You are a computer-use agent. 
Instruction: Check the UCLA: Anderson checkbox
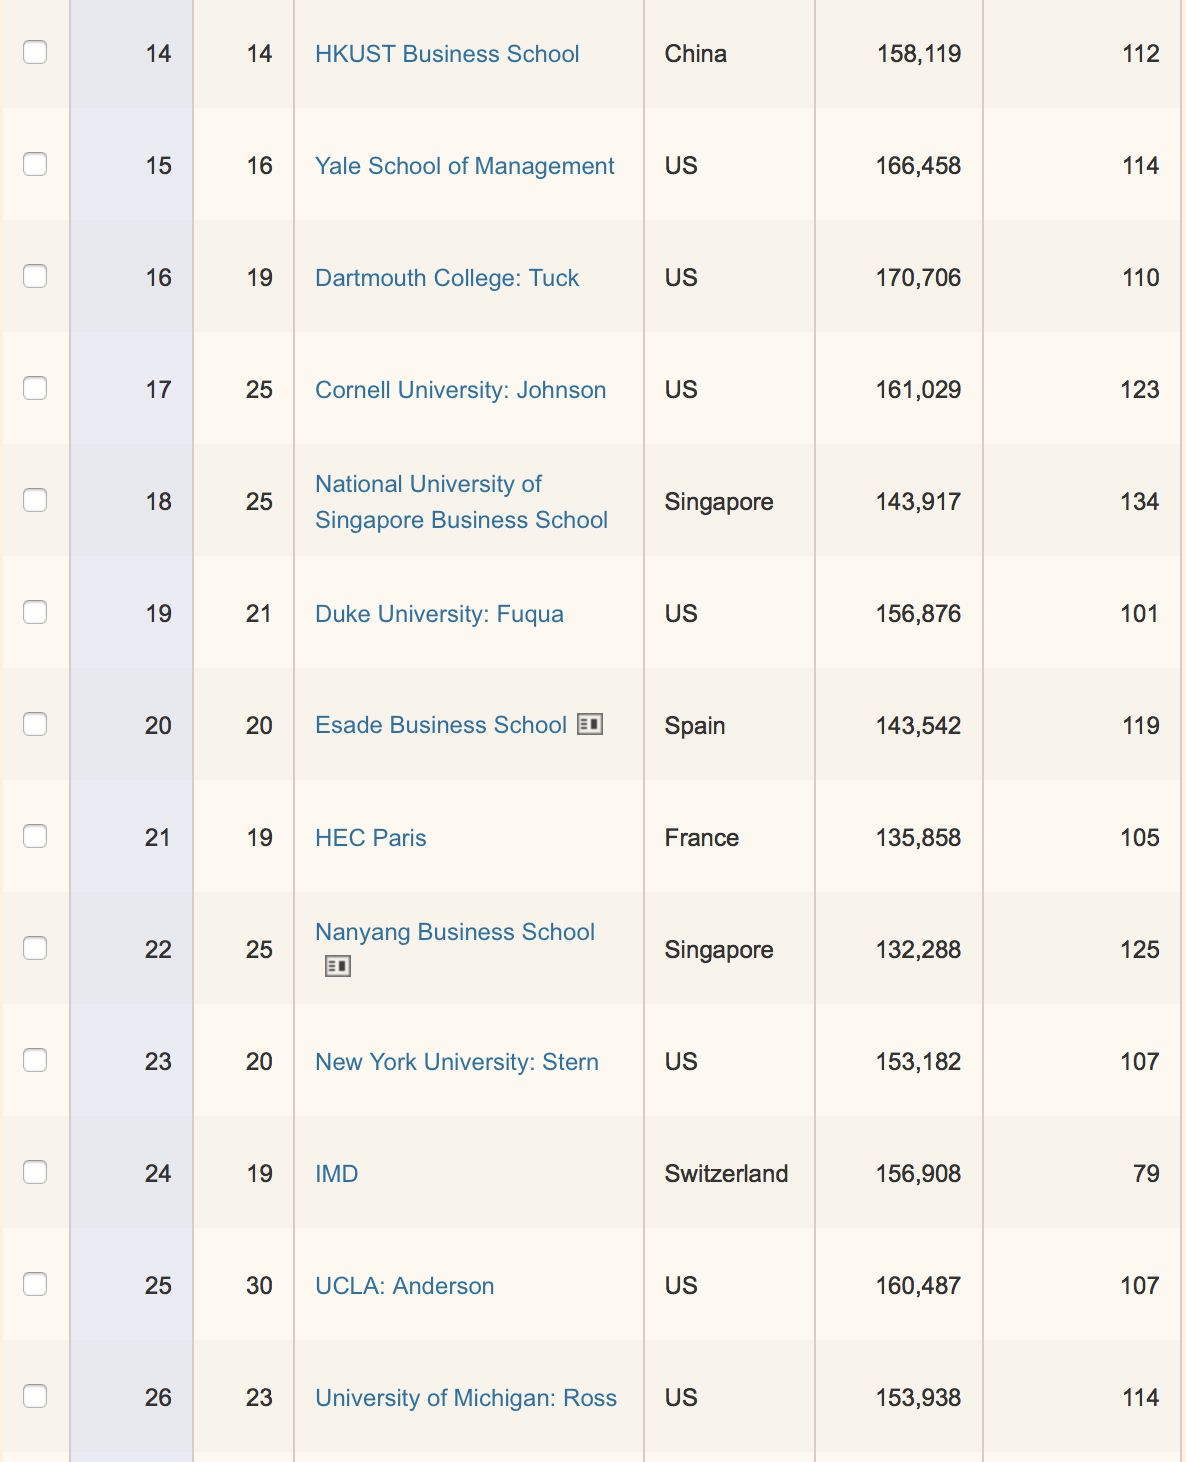[35, 1284]
